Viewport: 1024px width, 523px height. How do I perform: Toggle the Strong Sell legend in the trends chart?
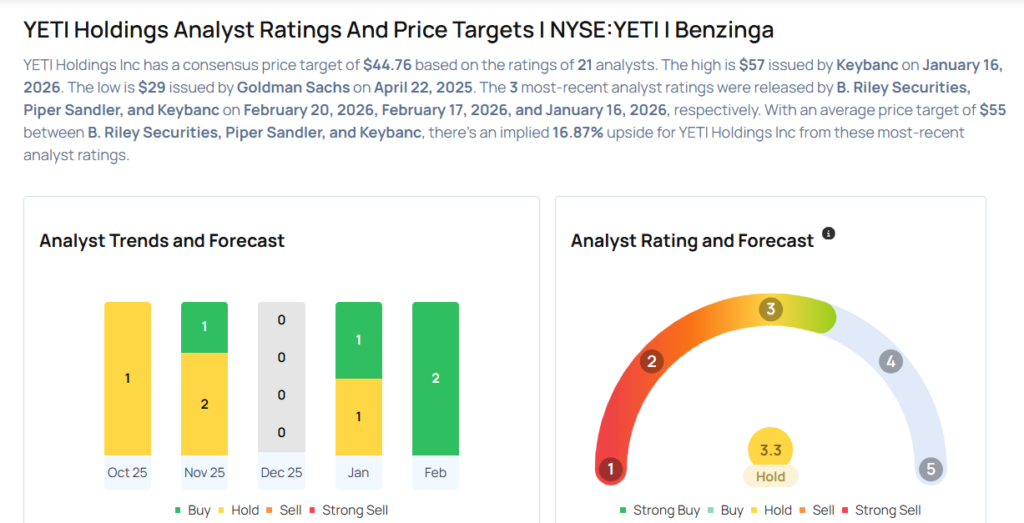pyautogui.click(x=347, y=510)
